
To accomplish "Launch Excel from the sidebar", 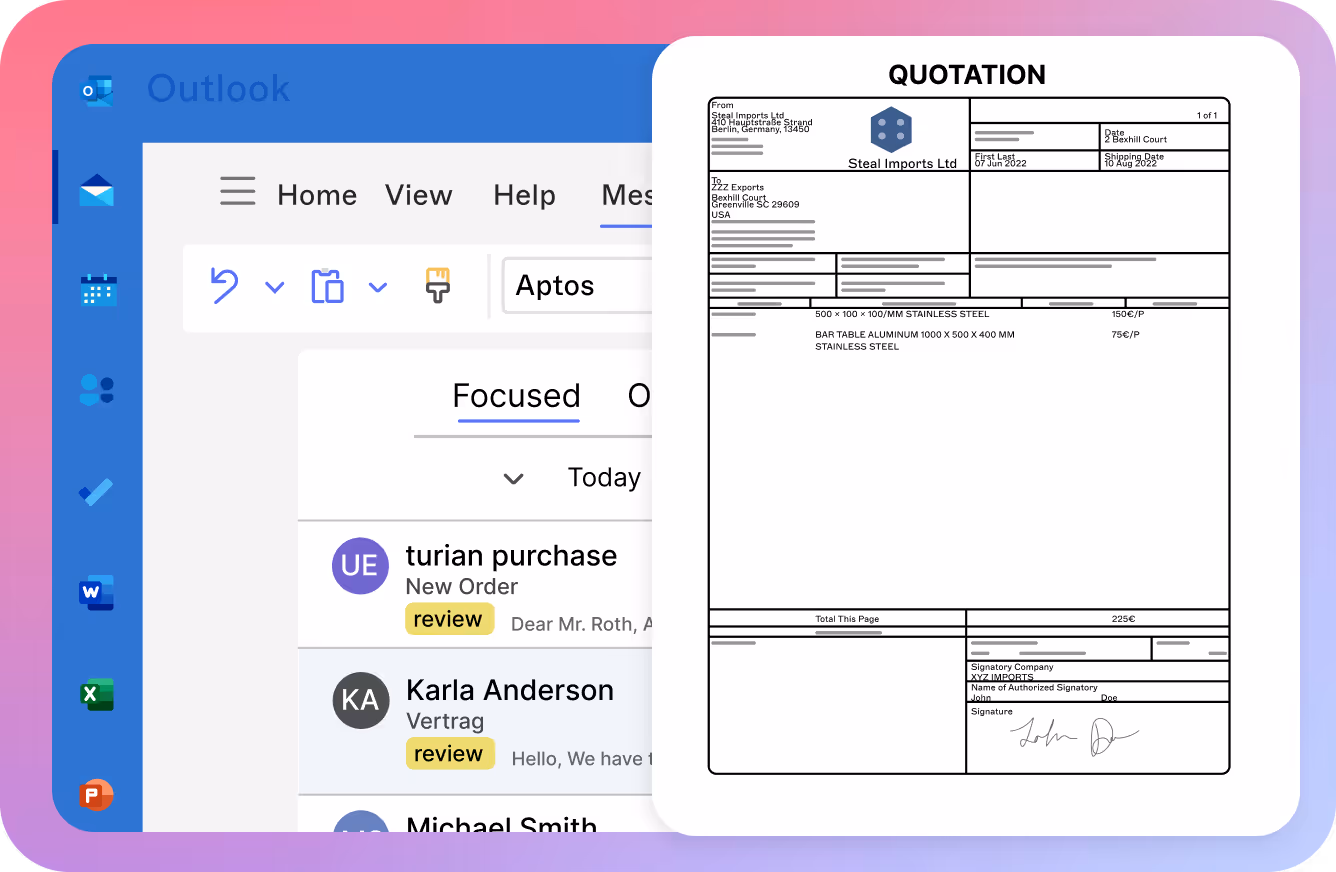I will point(97,694).
